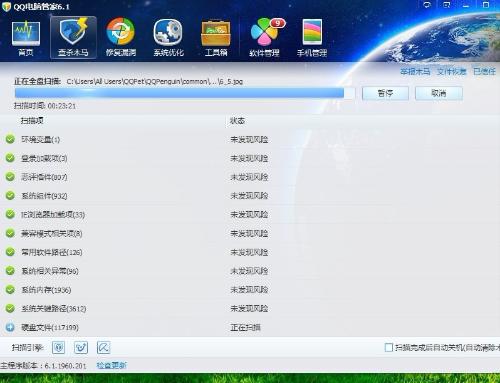The height and width of the screenshot is (383, 500).
Task: Click the 正在扫描 status text
Action: click(x=245, y=327)
